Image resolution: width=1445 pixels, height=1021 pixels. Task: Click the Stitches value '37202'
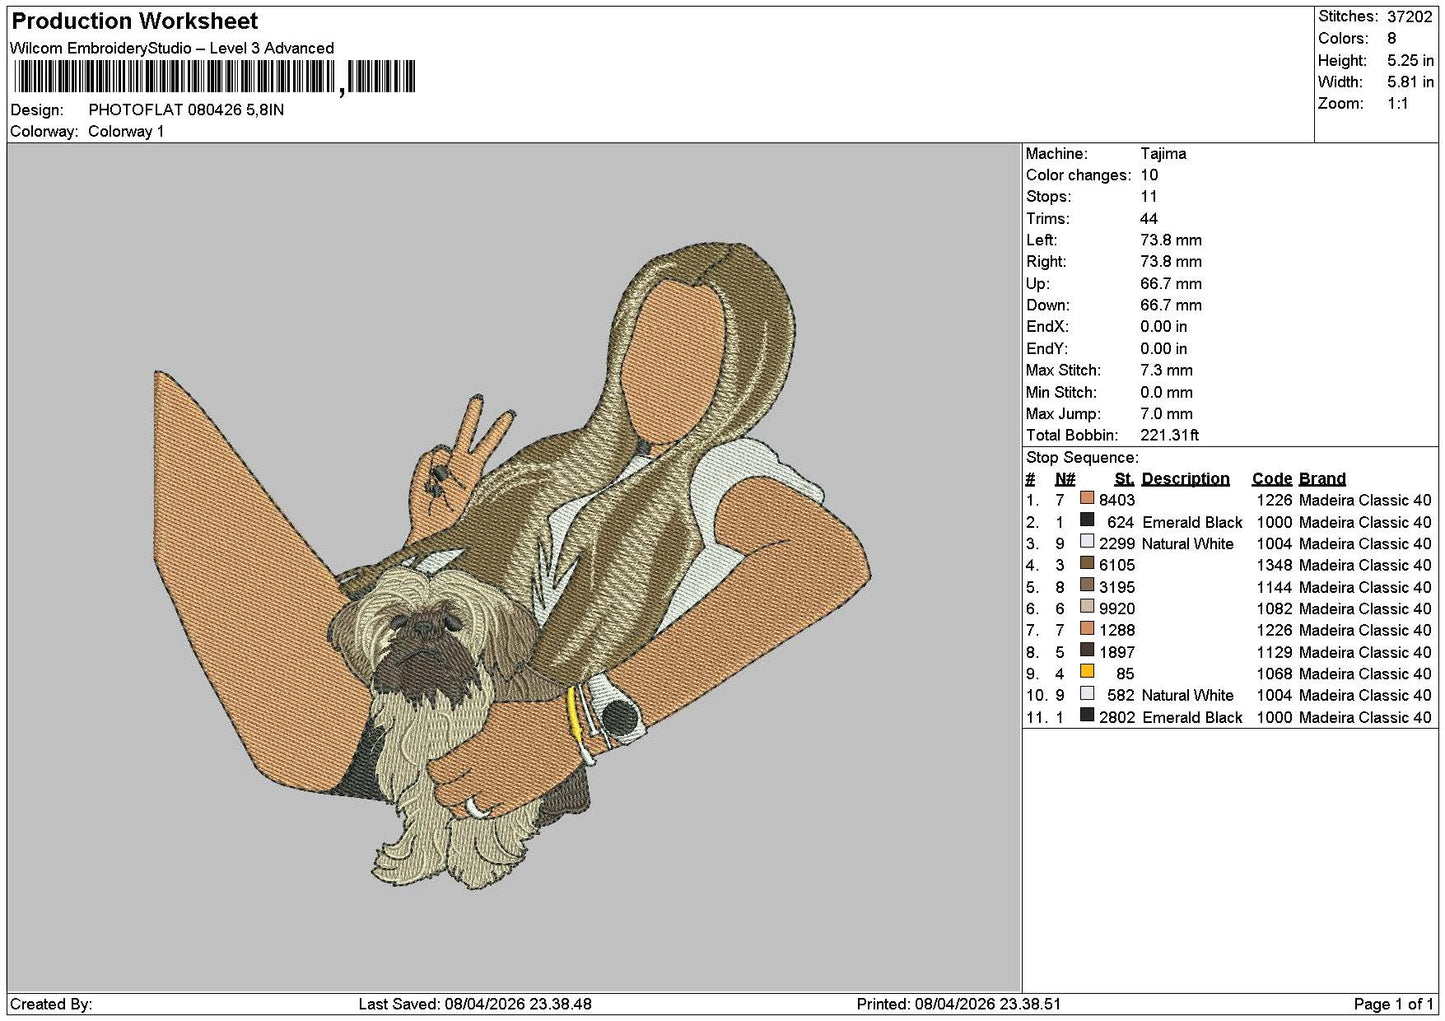pos(1410,17)
